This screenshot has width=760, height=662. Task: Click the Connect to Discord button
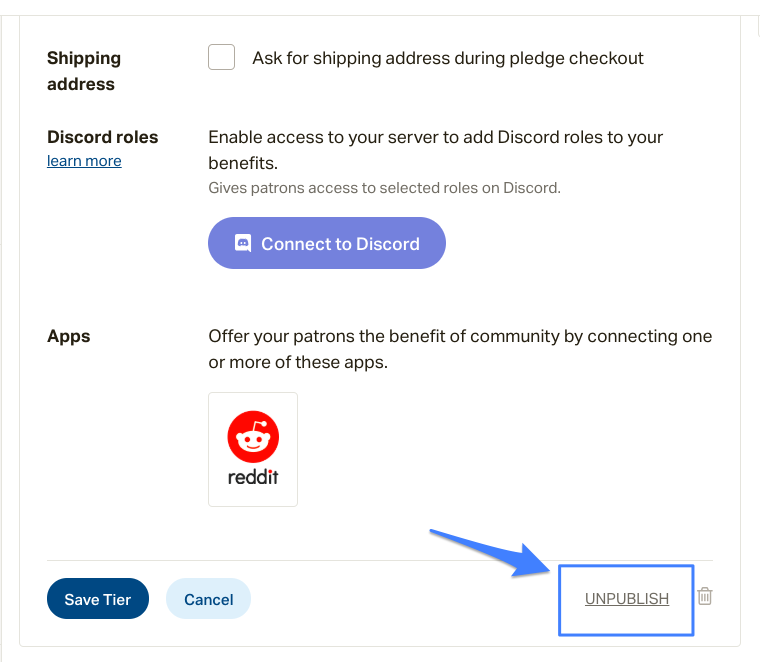point(327,243)
